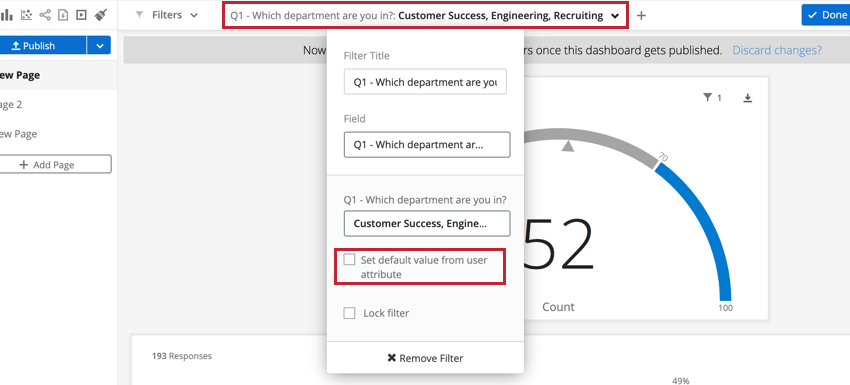The height and width of the screenshot is (385, 850).
Task: Click the Count label under gauge
Action: point(558,307)
